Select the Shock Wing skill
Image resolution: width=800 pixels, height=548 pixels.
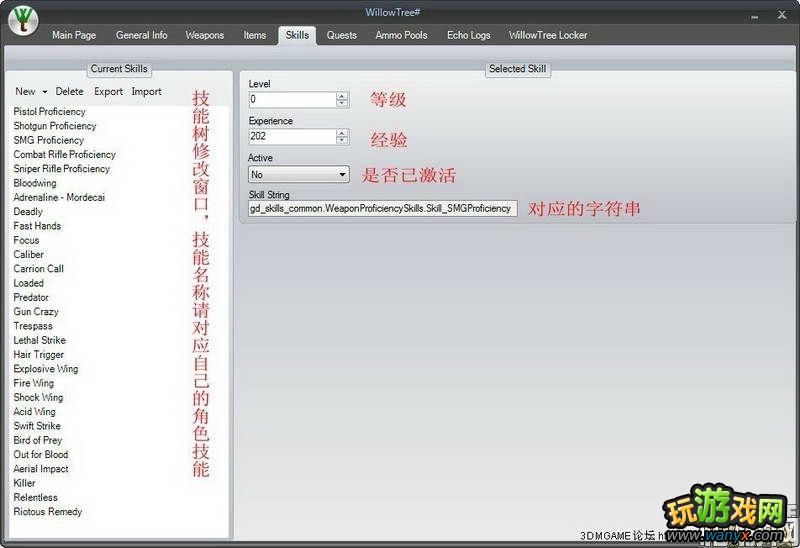(38, 397)
